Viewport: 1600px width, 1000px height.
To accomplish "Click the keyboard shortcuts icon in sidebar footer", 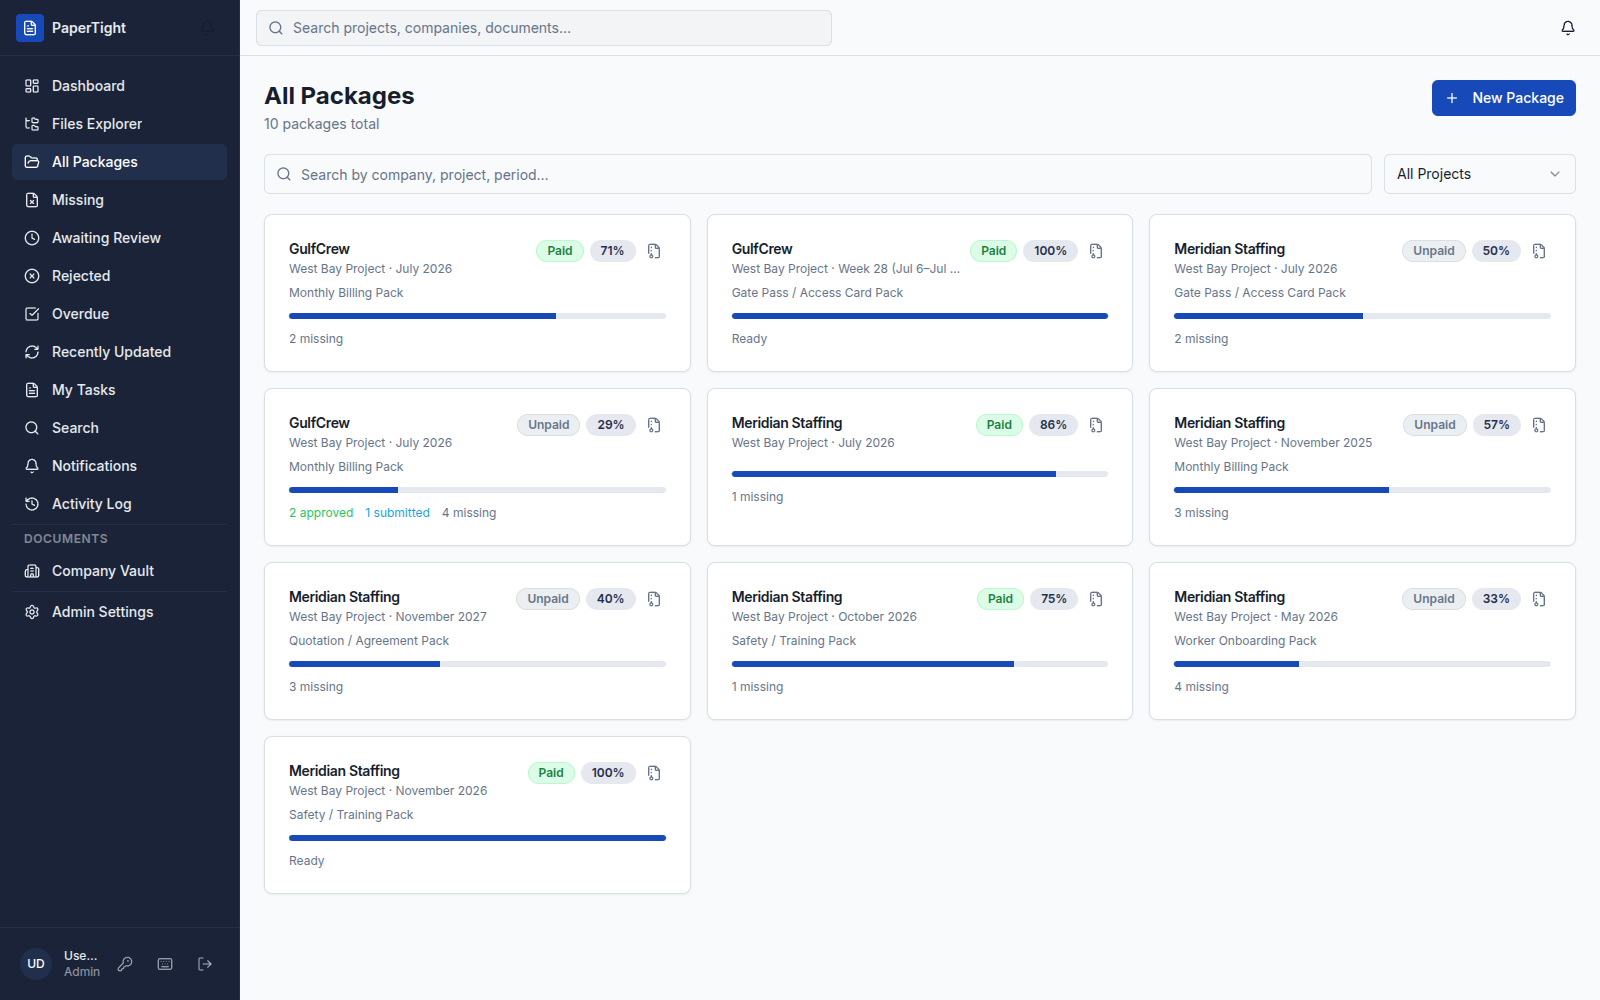I will click(x=165, y=964).
